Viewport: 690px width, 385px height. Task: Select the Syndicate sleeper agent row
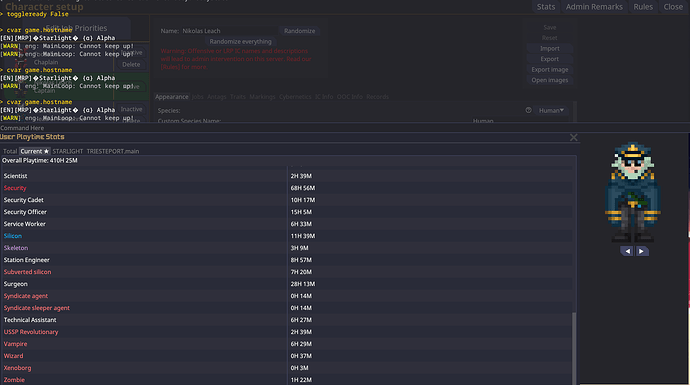tap(287, 308)
